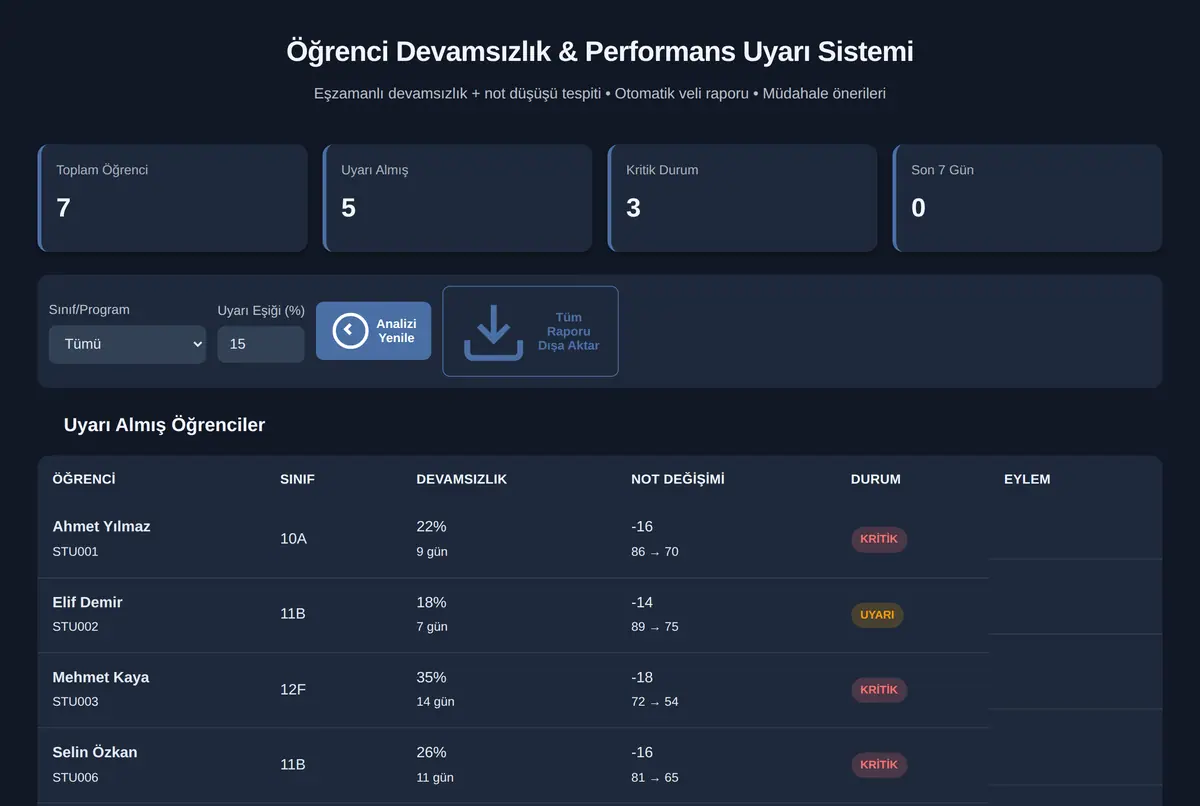Click the EYLEM column header
This screenshot has width=1200, height=806.
[1027, 479]
